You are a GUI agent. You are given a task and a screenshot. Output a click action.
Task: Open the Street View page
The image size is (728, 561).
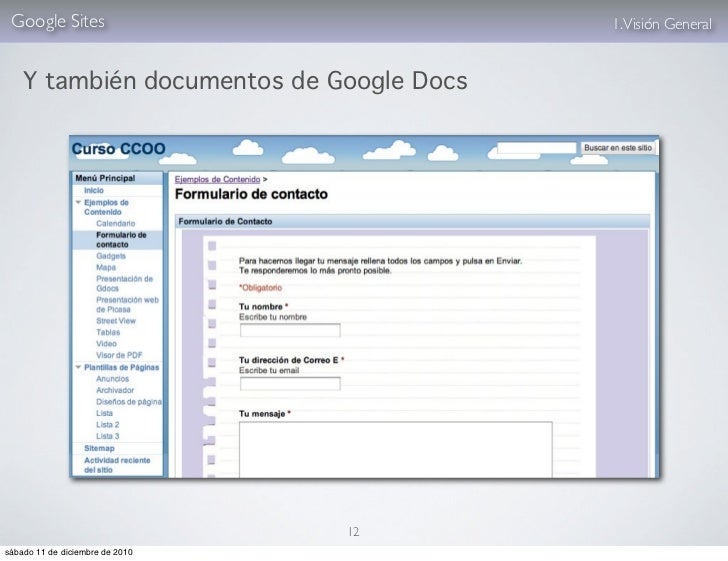tap(116, 321)
